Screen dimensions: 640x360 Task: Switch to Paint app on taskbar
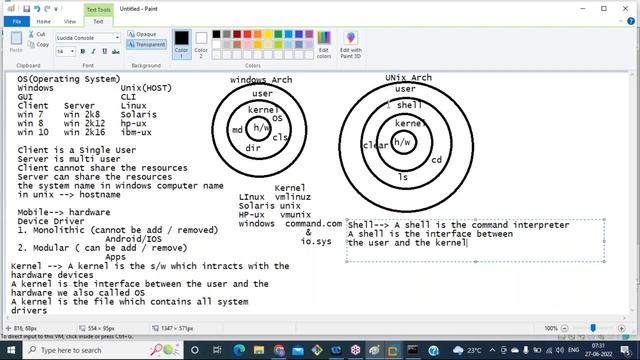pyautogui.click(x=374, y=350)
